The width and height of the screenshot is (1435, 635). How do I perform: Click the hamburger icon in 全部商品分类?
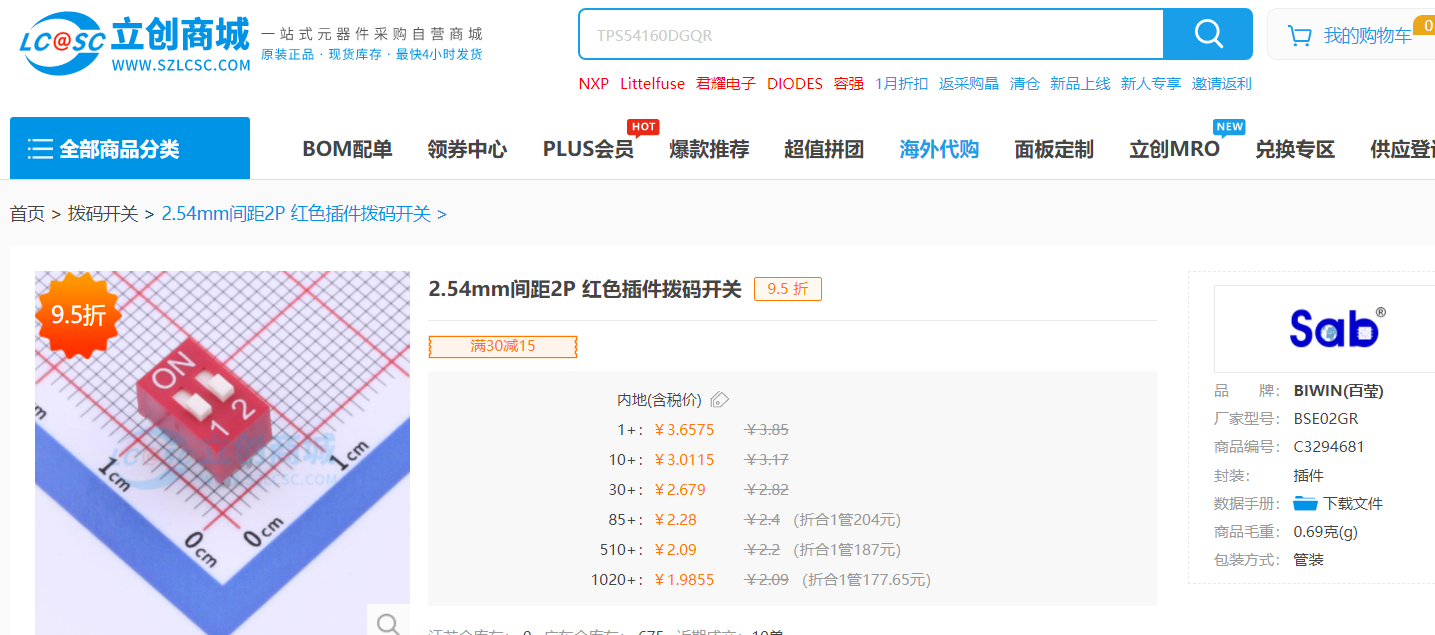(40, 149)
